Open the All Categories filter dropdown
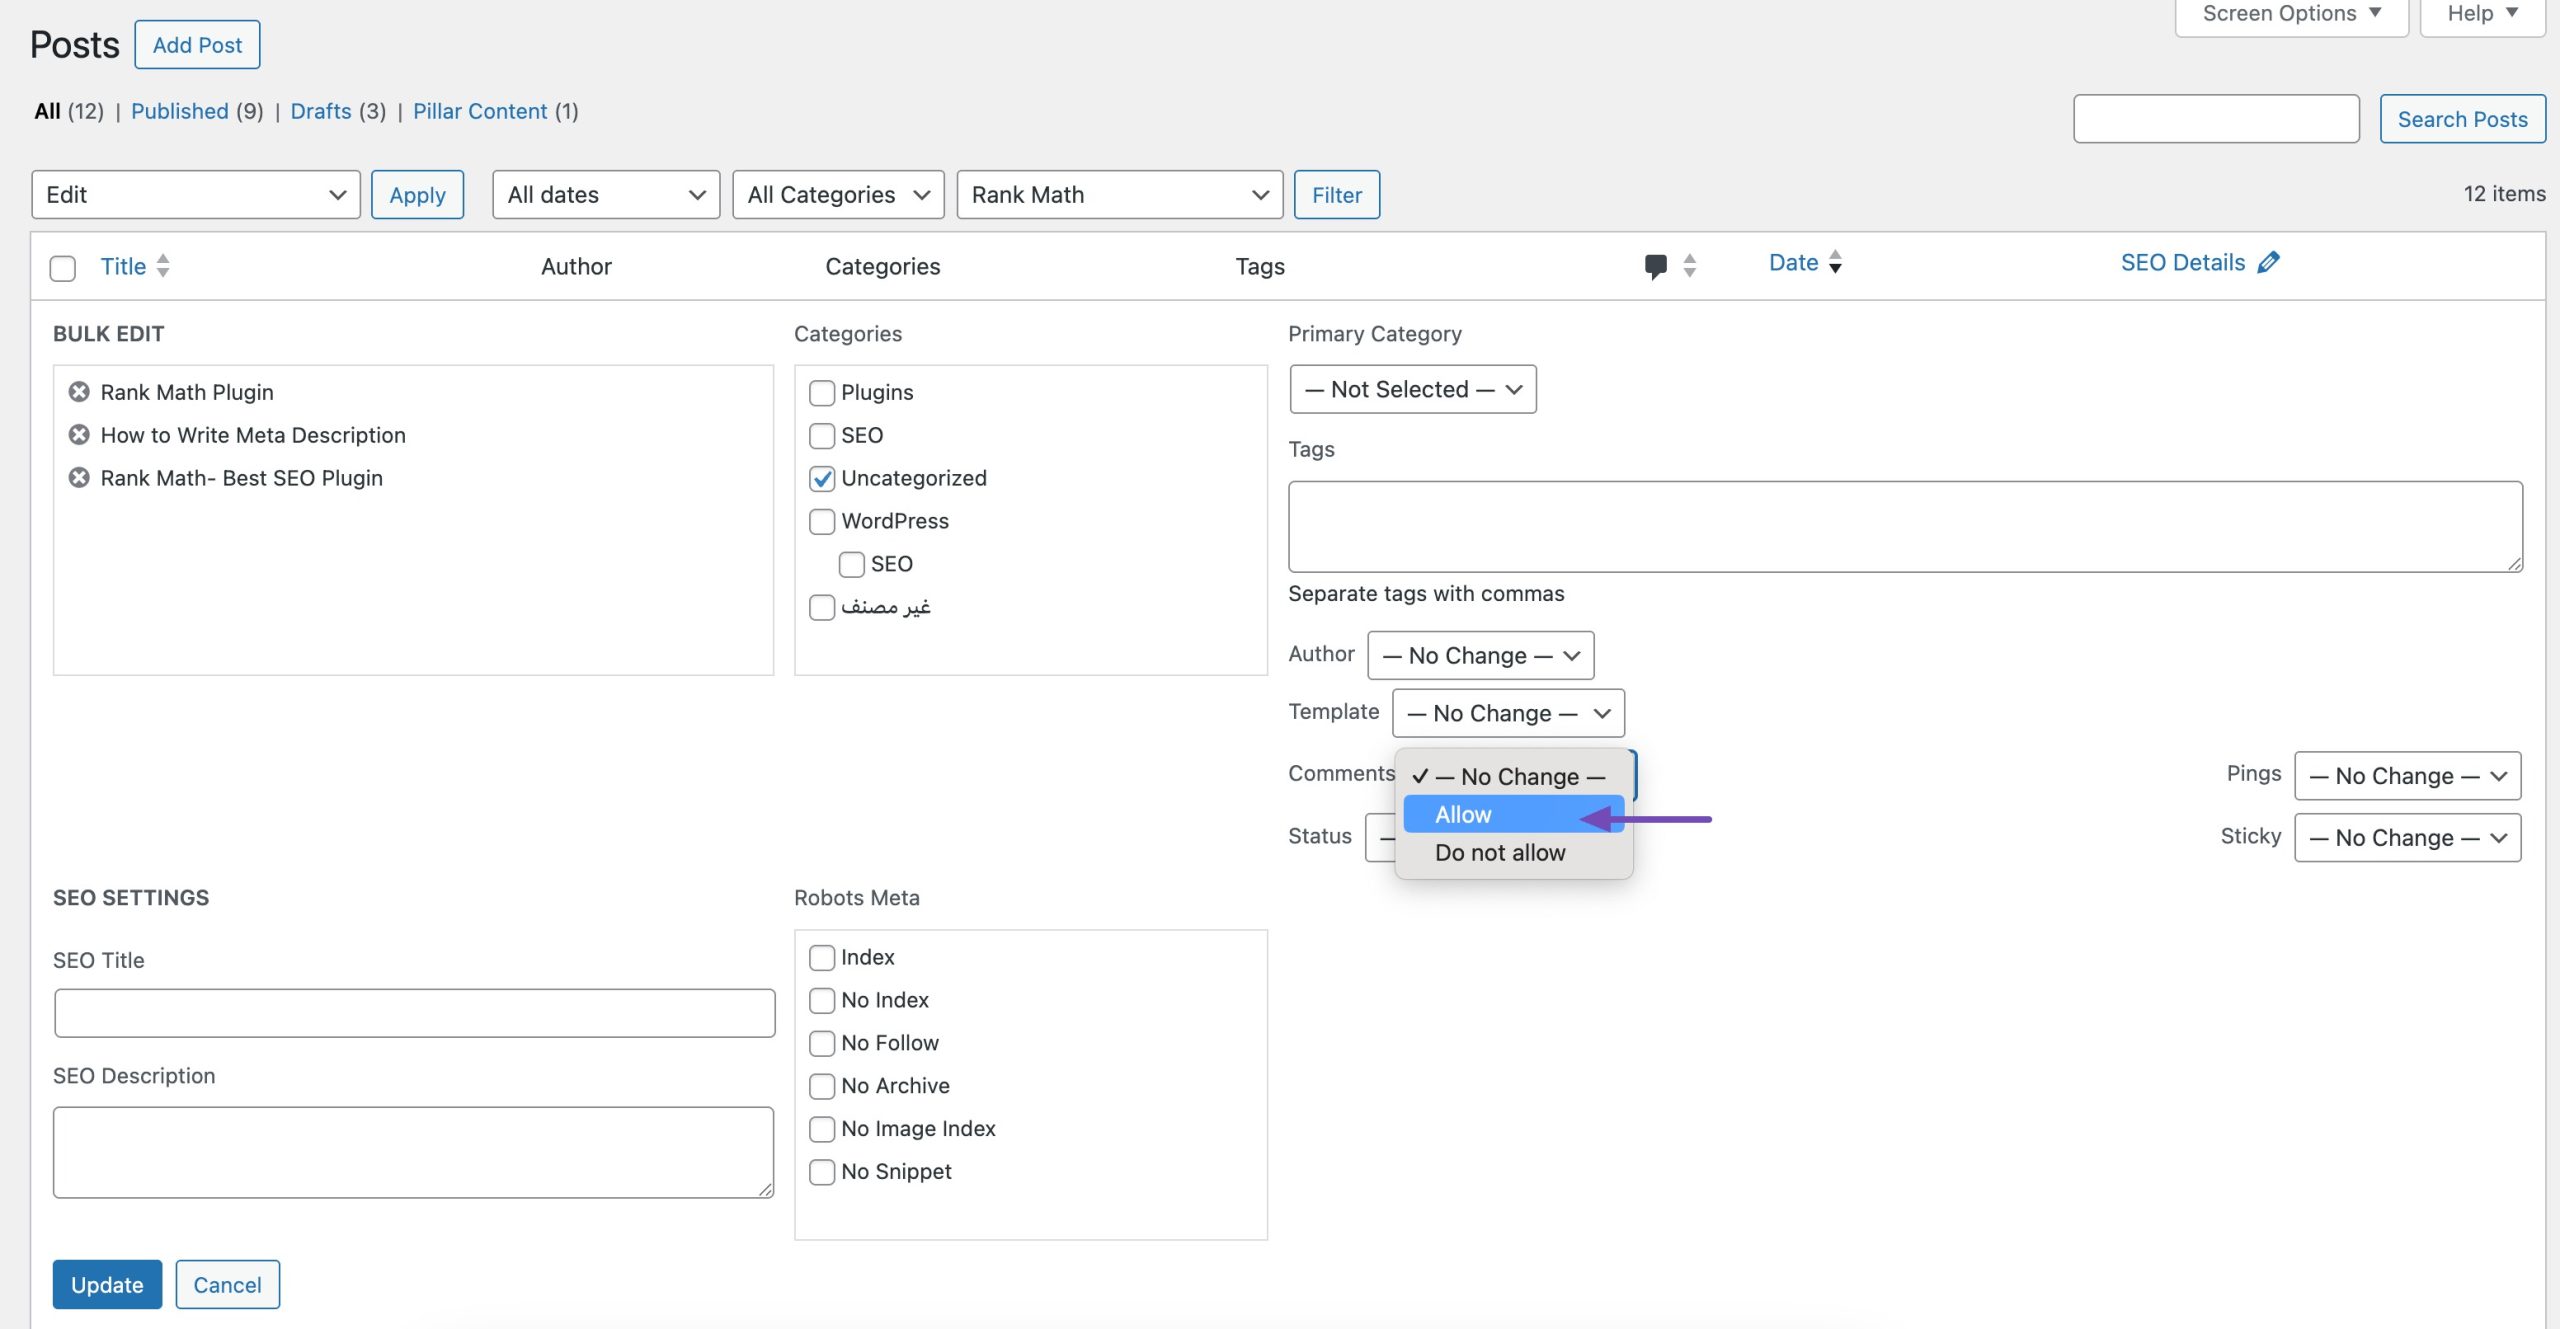 838,195
